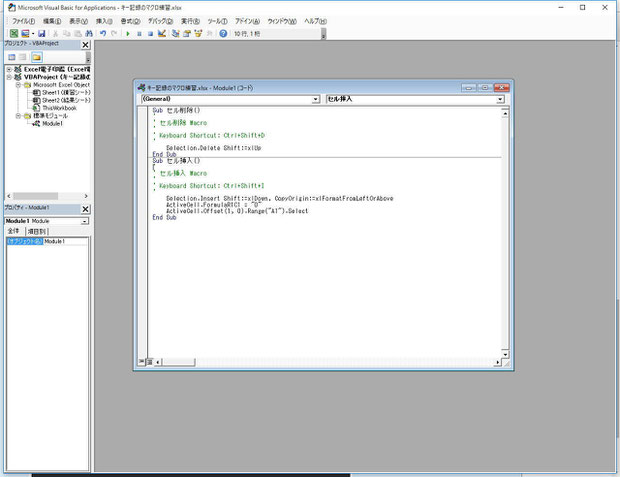Viewport: 620px width, 477px height.
Task: Collapse the VBAProject tree node
Action: point(9,77)
